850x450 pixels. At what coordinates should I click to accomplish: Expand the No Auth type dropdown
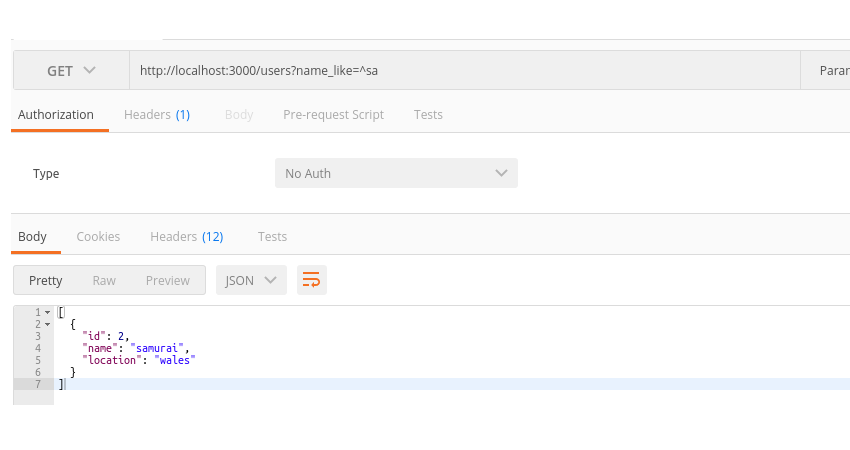click(396, 173)
